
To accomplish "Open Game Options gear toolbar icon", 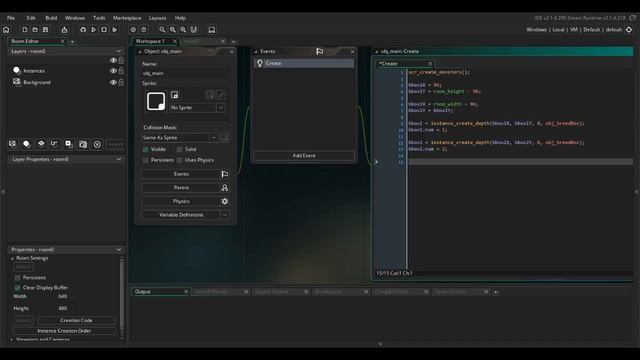I will click(x=133, y=30).
